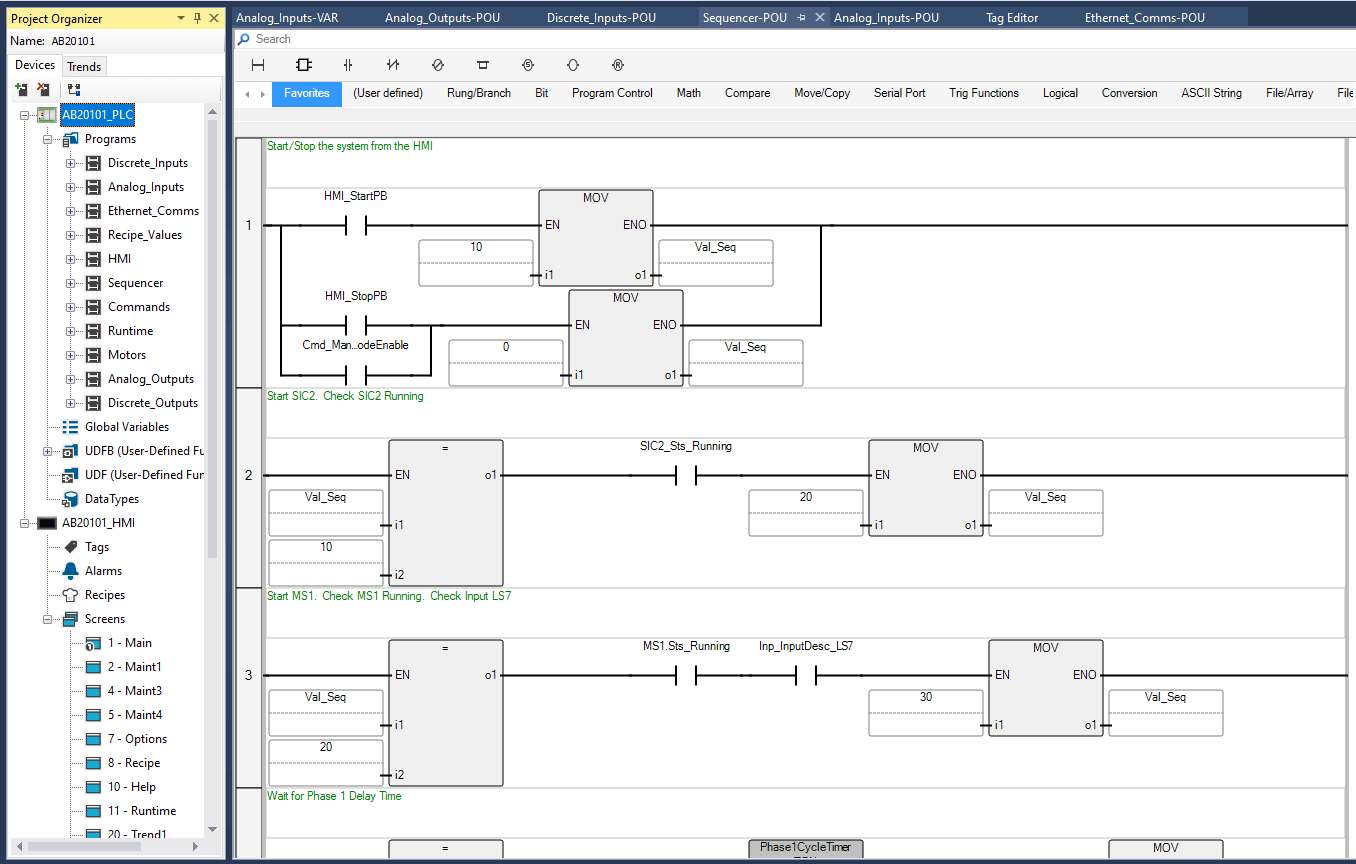1356x864 pixels.
Task: Pick the normally closed (reverse) contact icon
Action: click(x=393, y=65)
